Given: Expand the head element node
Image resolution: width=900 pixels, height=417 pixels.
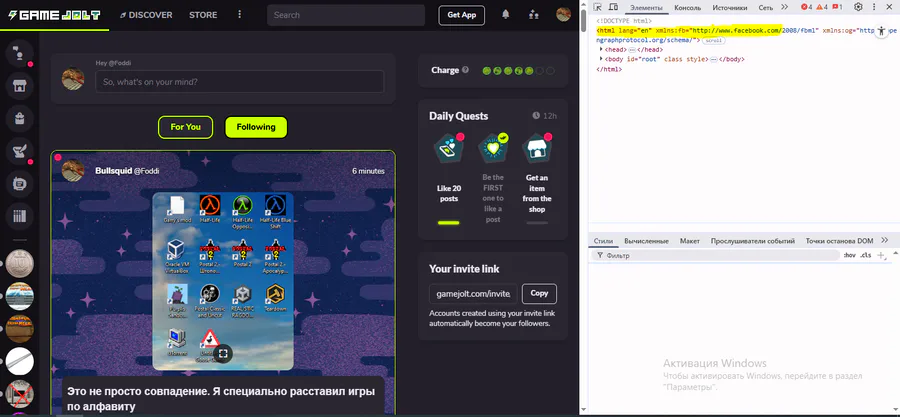Looking at the screenshot, I should point(601,50).
